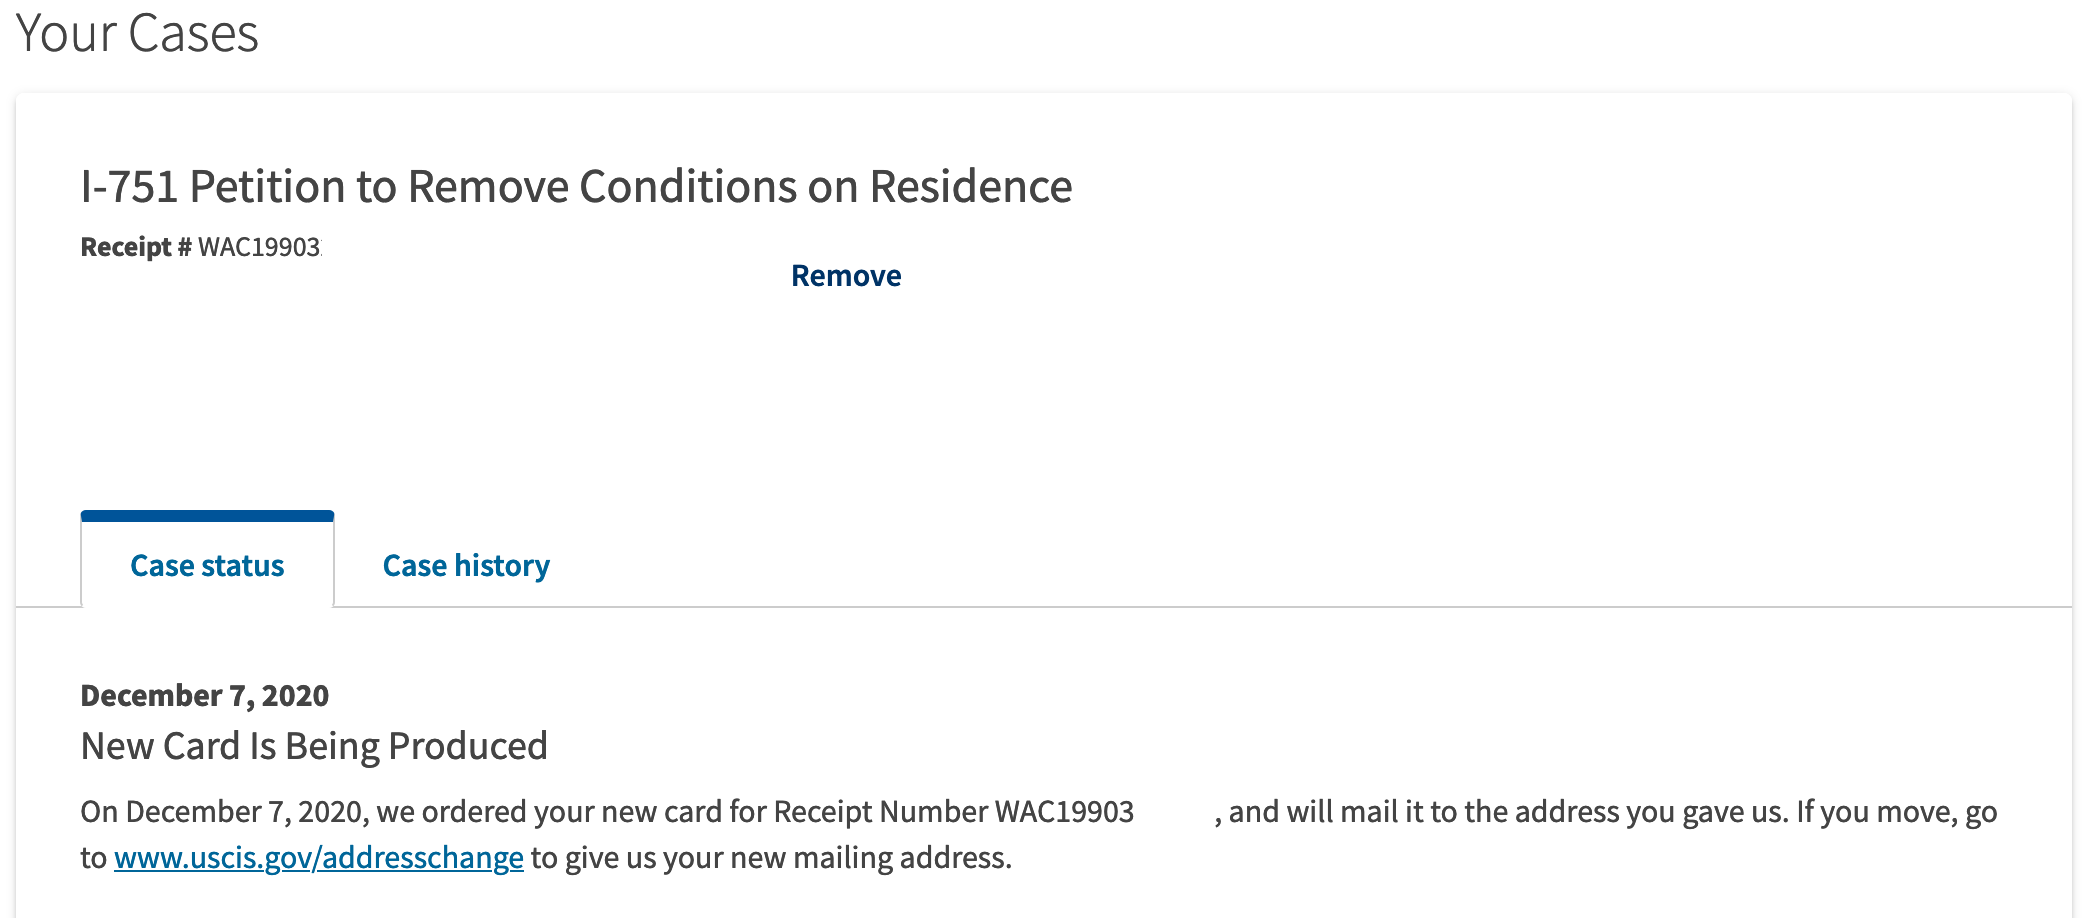Click the bold December 7, 2020 date

click(205, 696)
